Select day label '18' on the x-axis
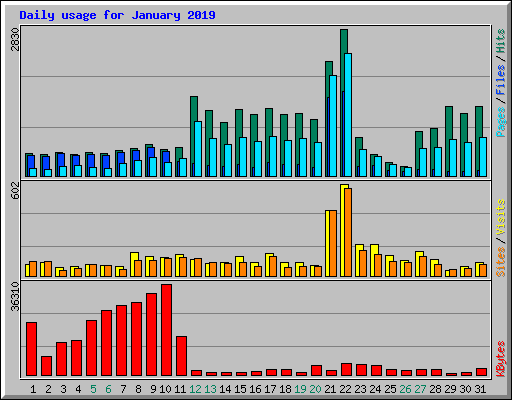The image size is (512, 400). (286, 389)
